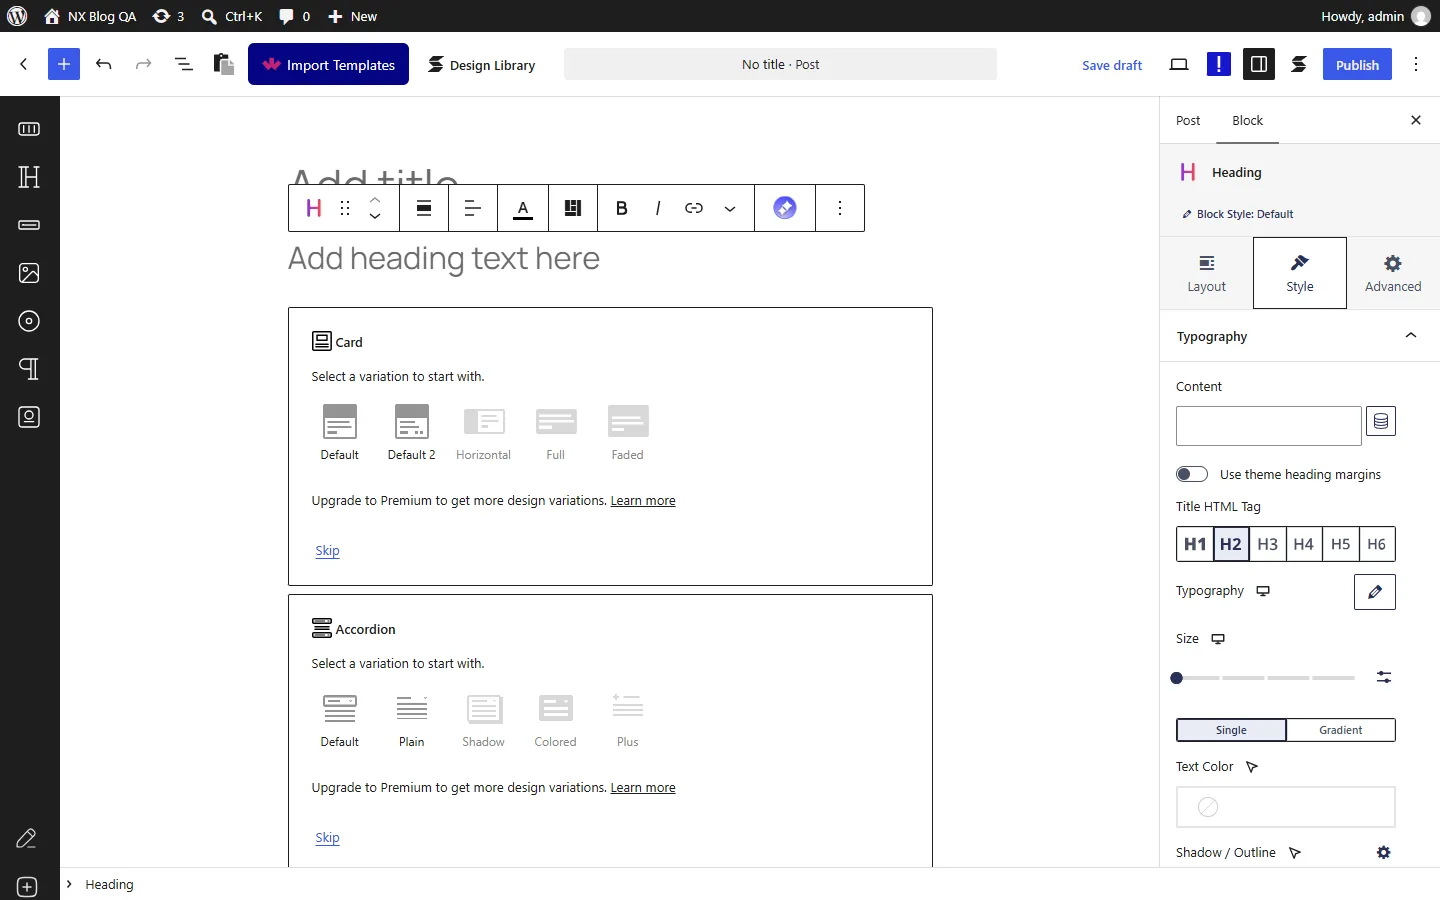Click Skip link in Accordion block
1440x900 pixels.
pyautogui.click(x=327, y=838)
